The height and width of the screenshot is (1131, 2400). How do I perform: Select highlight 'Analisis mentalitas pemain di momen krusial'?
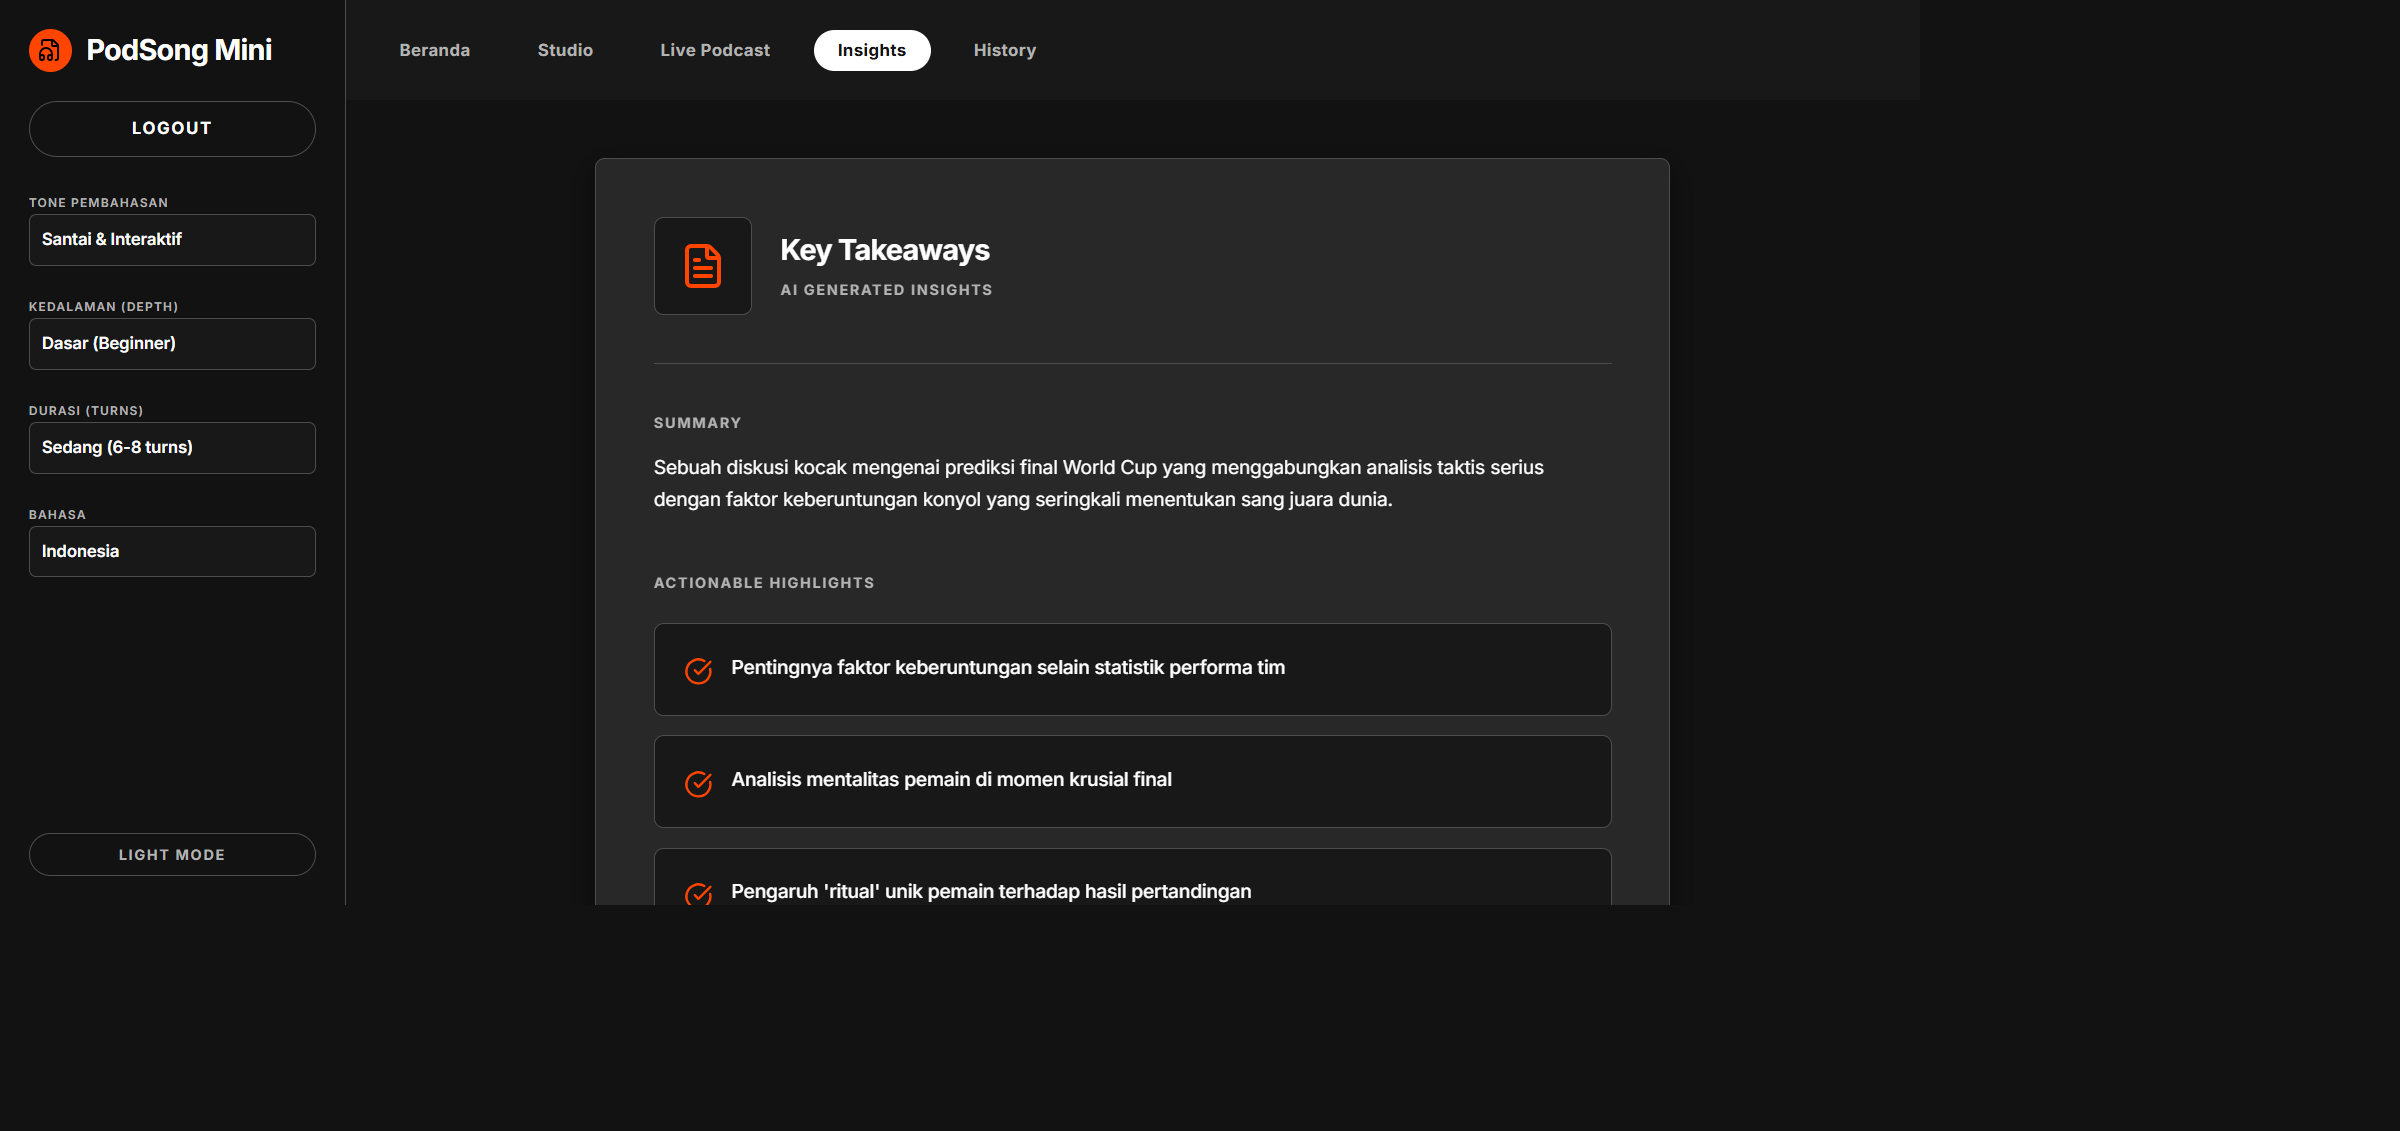1132,781
